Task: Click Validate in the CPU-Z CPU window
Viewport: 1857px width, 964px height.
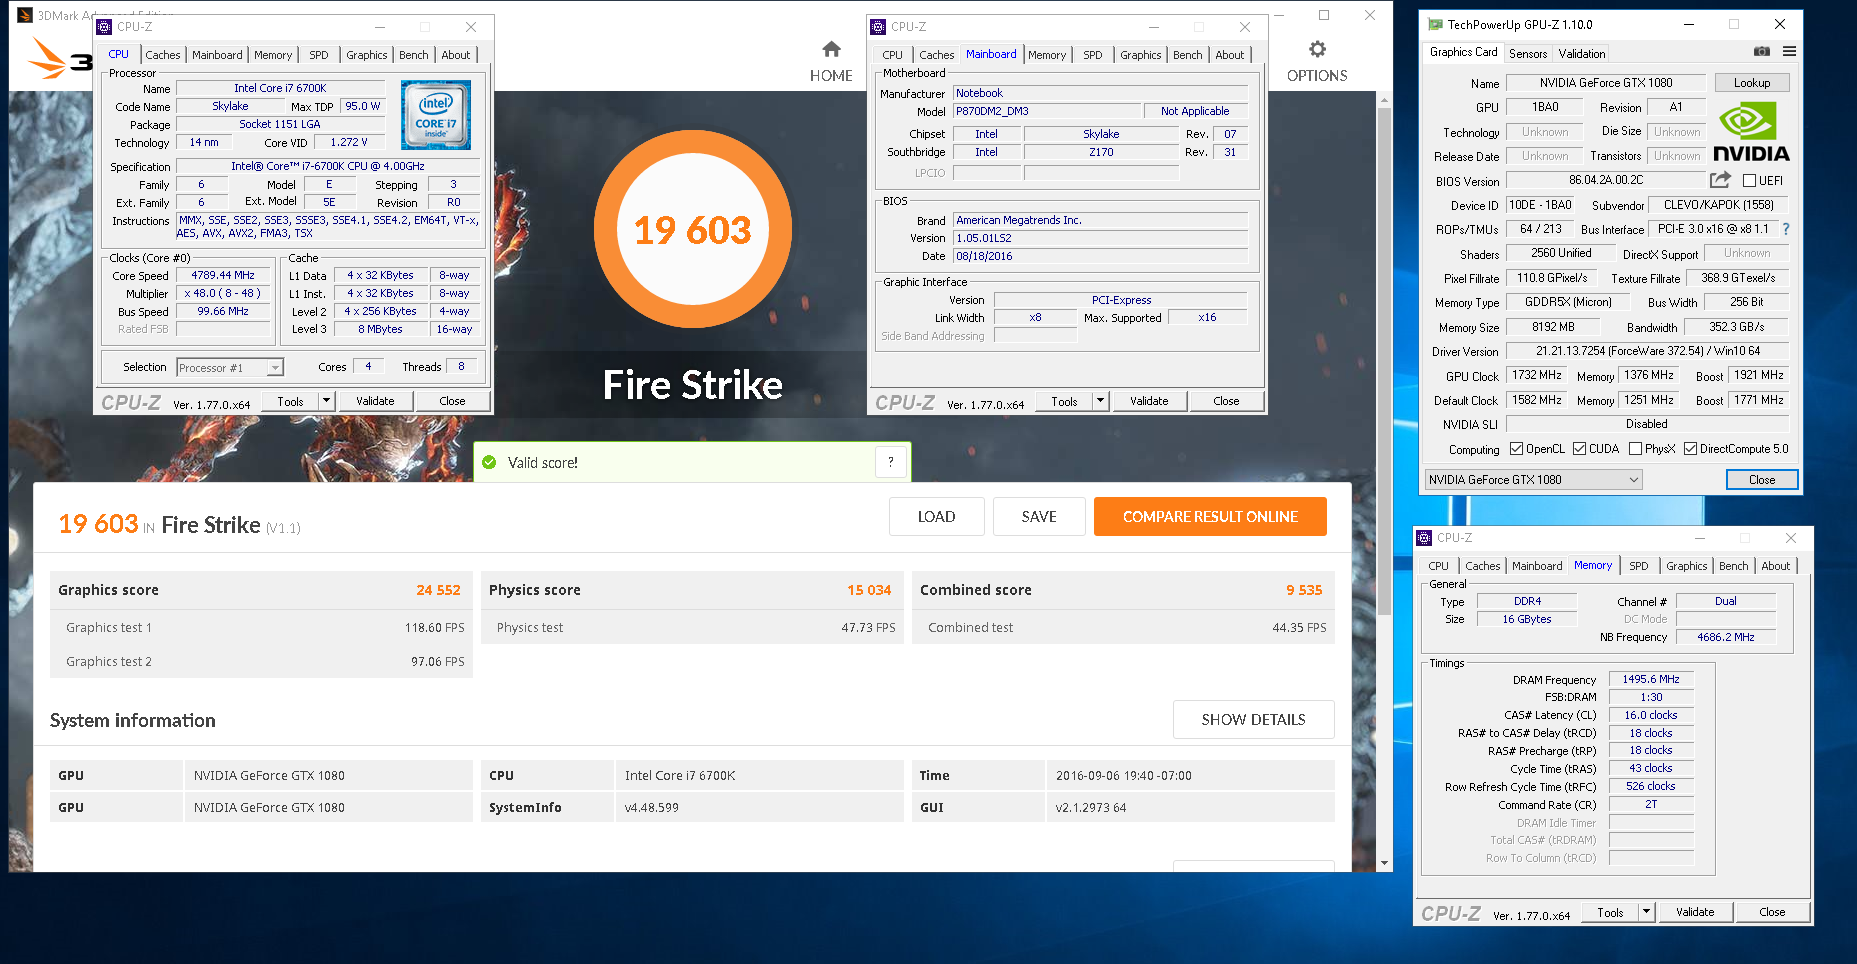Action: pyautogui.click(x=375, y=401)
